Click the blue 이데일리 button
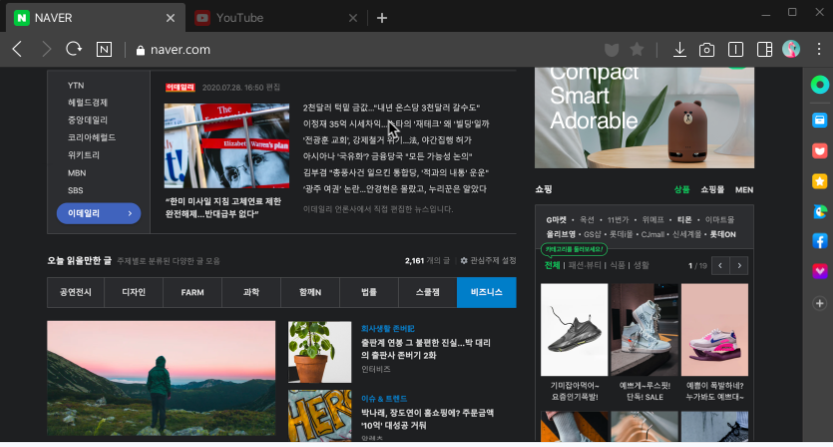This screenshot has height=447, width=833. point(99,213)
